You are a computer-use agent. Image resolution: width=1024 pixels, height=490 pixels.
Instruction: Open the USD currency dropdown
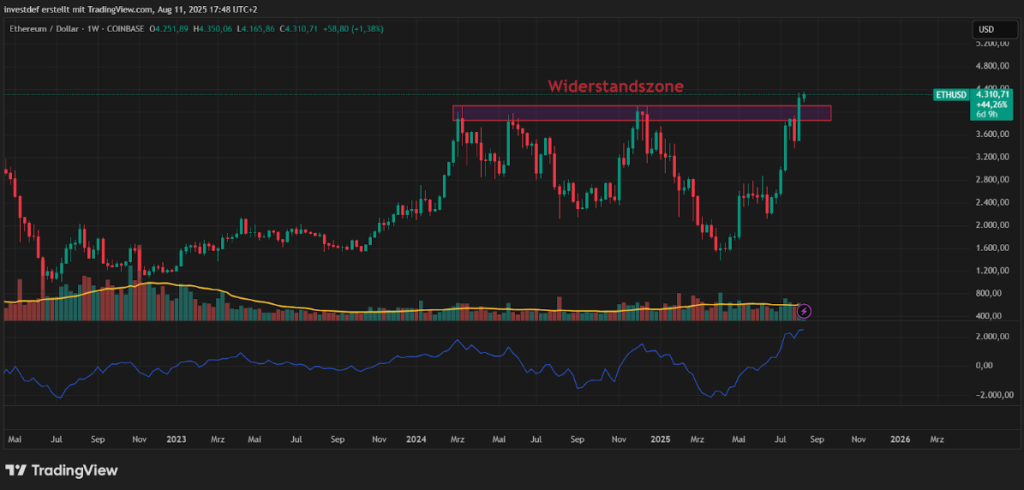click(x=983, y=28)
